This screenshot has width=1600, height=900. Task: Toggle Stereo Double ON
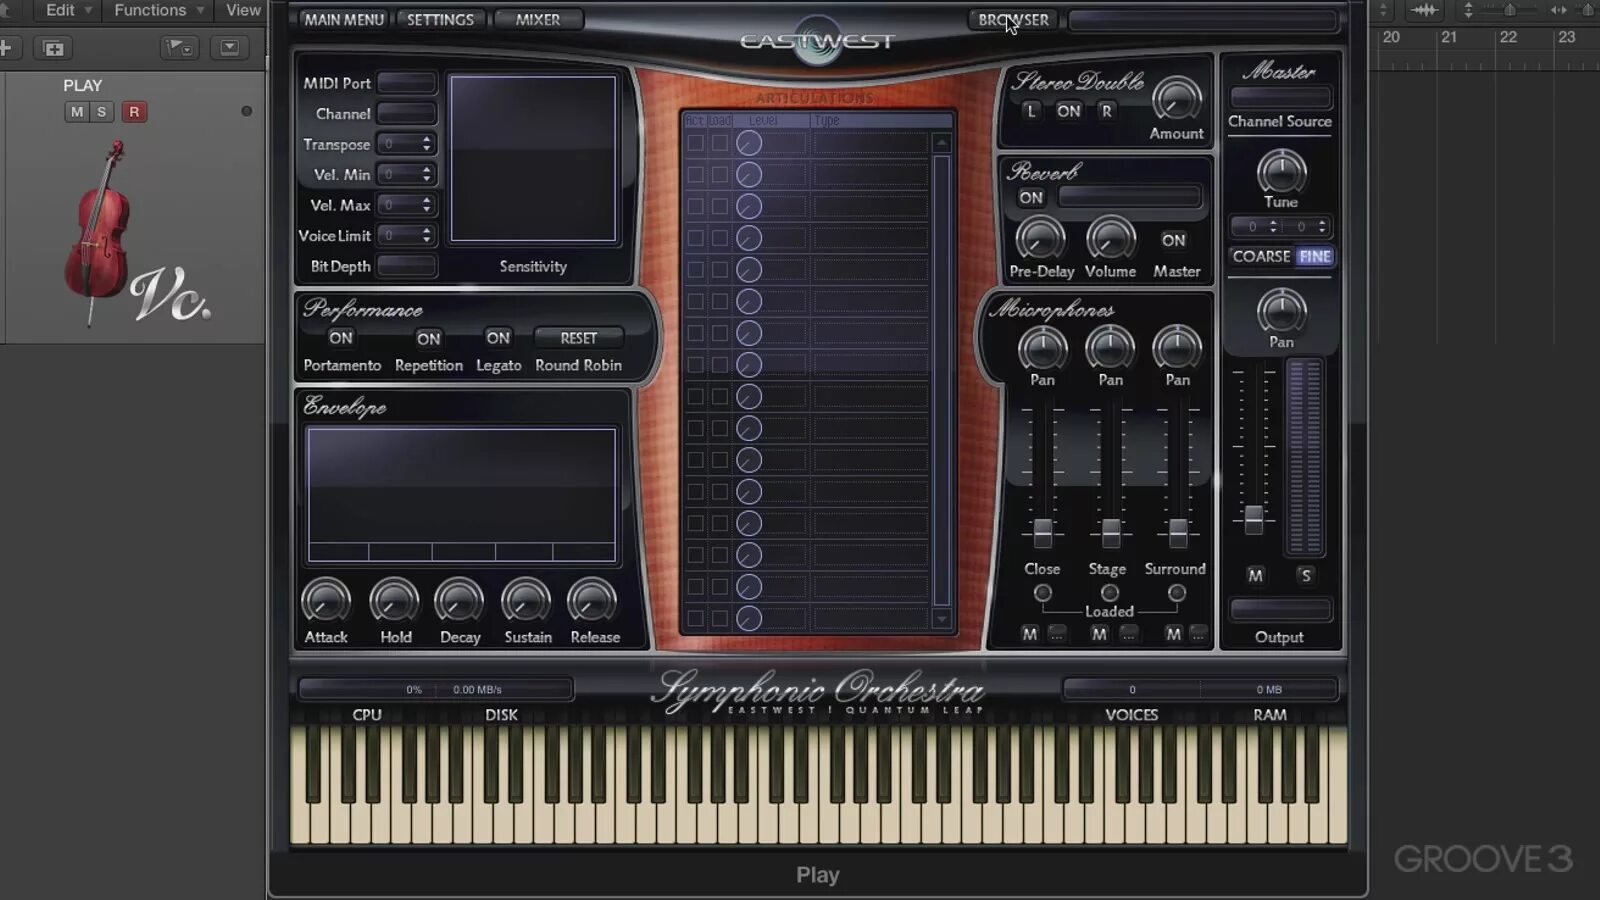coord(1068,111)
